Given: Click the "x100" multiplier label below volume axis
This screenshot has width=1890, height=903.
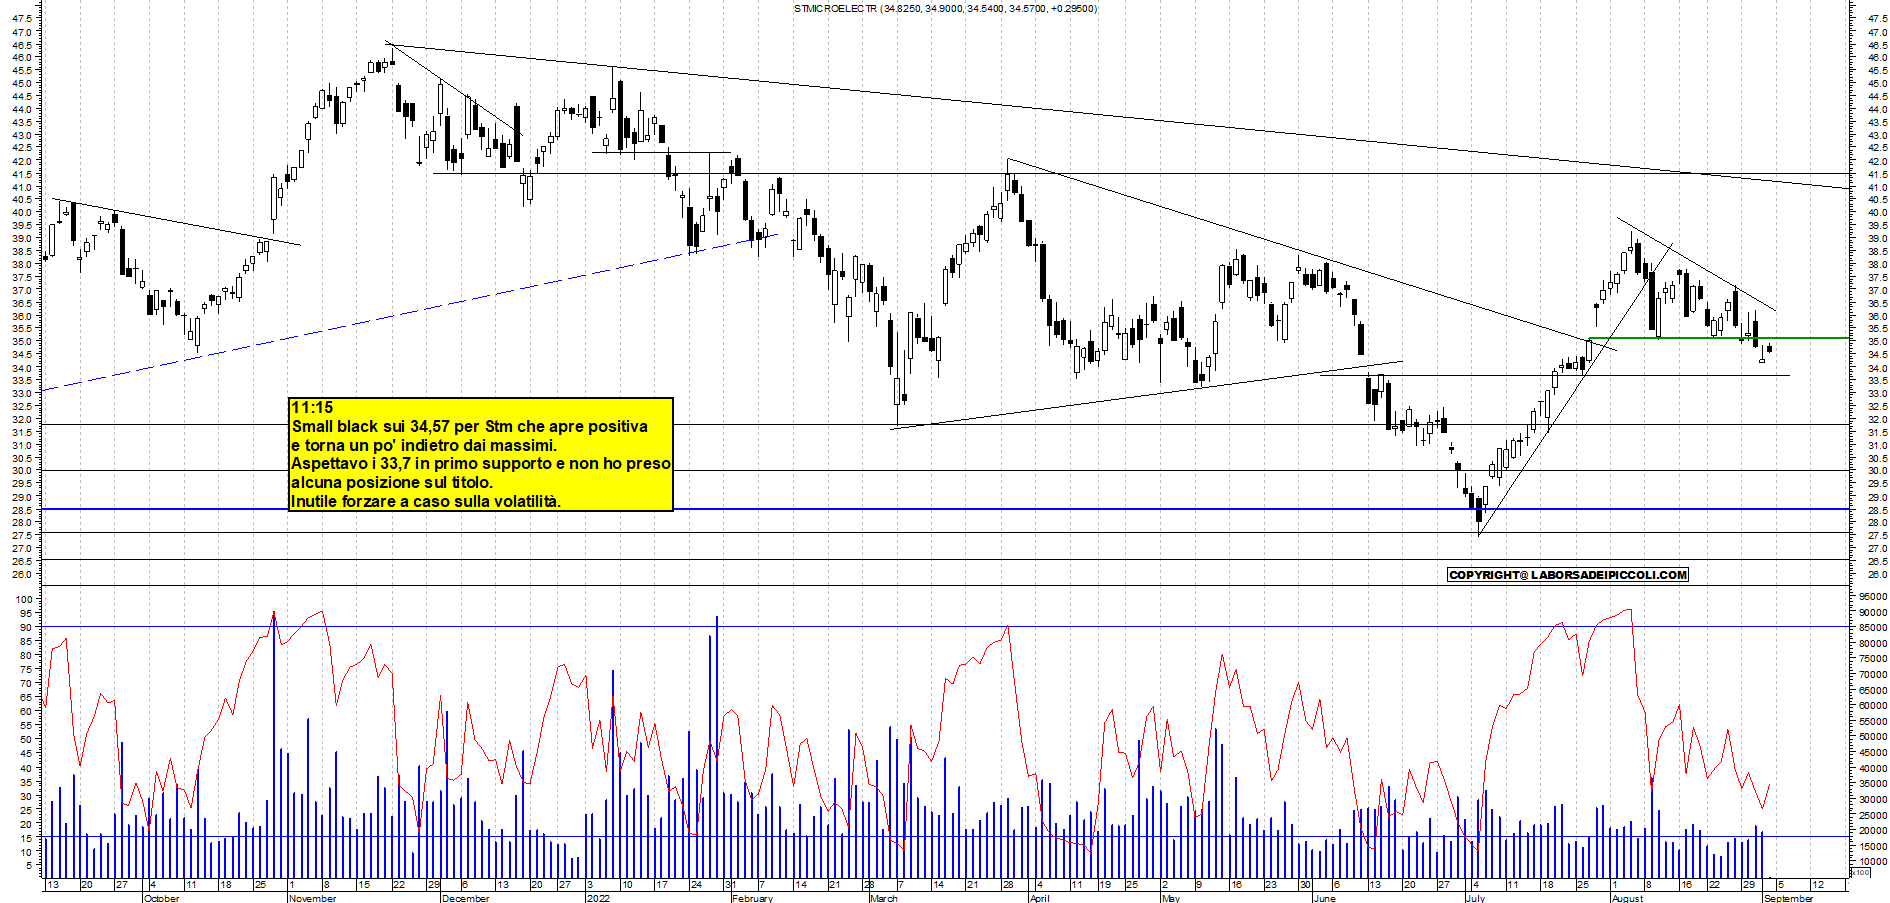Looking at the screenshot, I should click(1860, 872).
